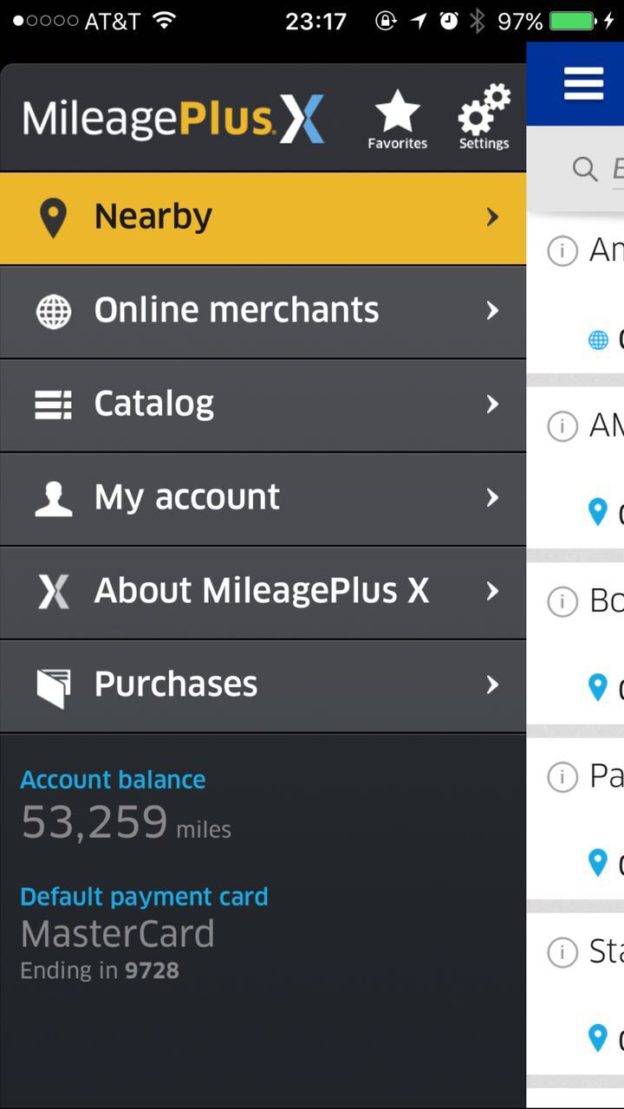Image resolution: width=624 pixels, height=1109 pixels.
Task: Tap the Purchases book icon
Action: (x=53, y=686)
